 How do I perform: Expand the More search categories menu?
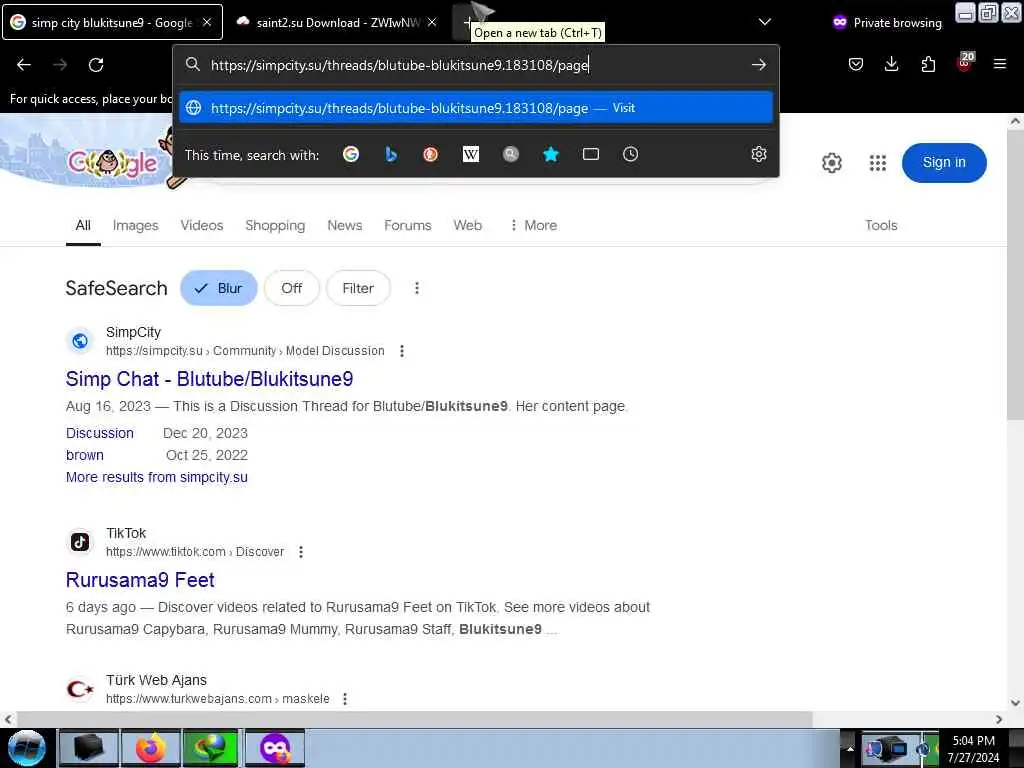click(534, 225)
